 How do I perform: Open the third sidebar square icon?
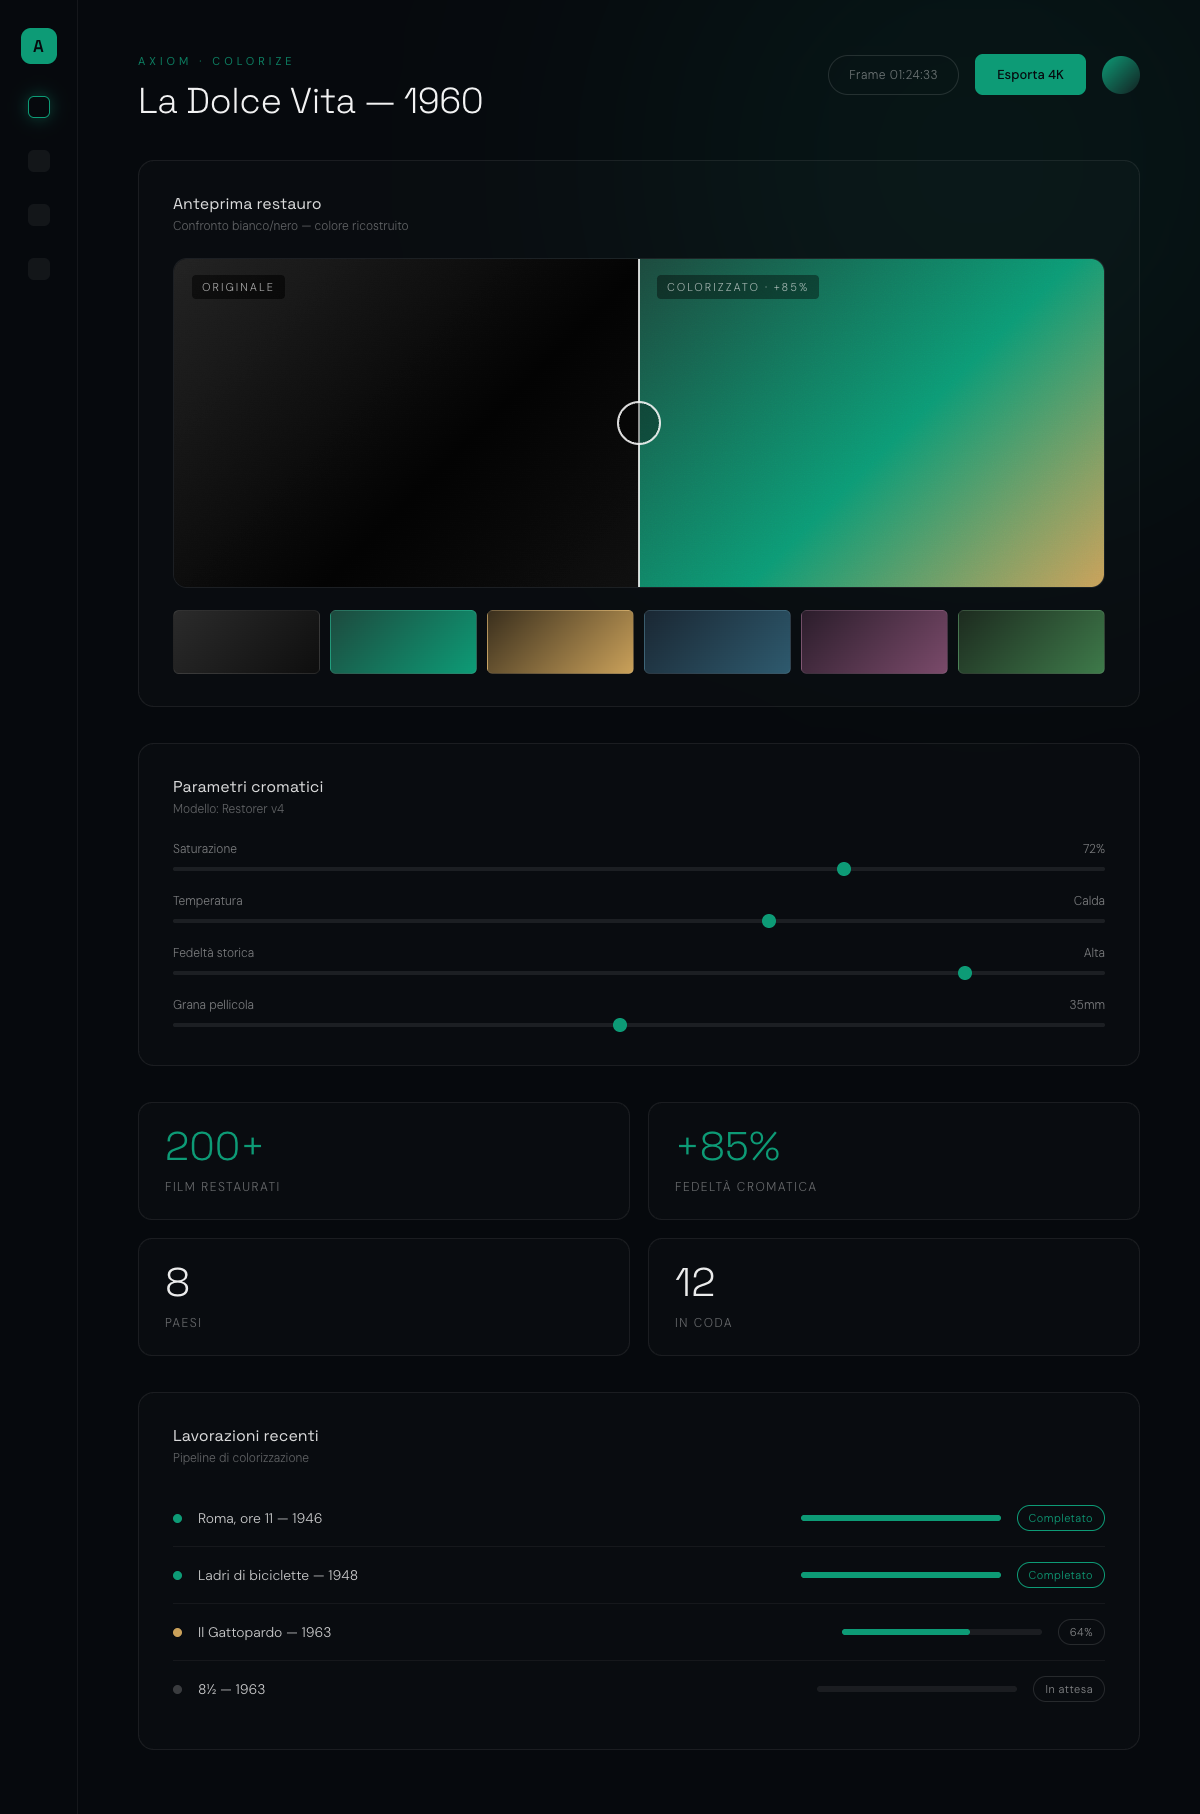click(39, 215)
